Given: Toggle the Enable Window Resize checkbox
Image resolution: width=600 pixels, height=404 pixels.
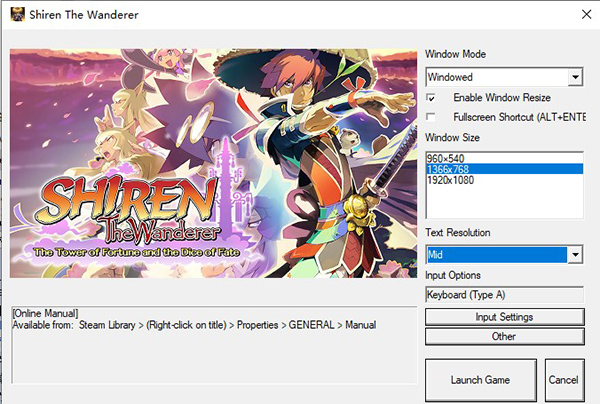Looking at the screenshot, I should tap(431, 98).
